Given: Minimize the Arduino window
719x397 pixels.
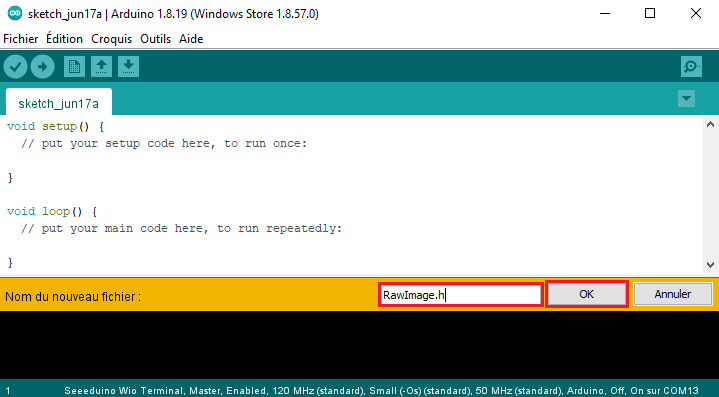Looking at the screenshot, I should point(605,13).
